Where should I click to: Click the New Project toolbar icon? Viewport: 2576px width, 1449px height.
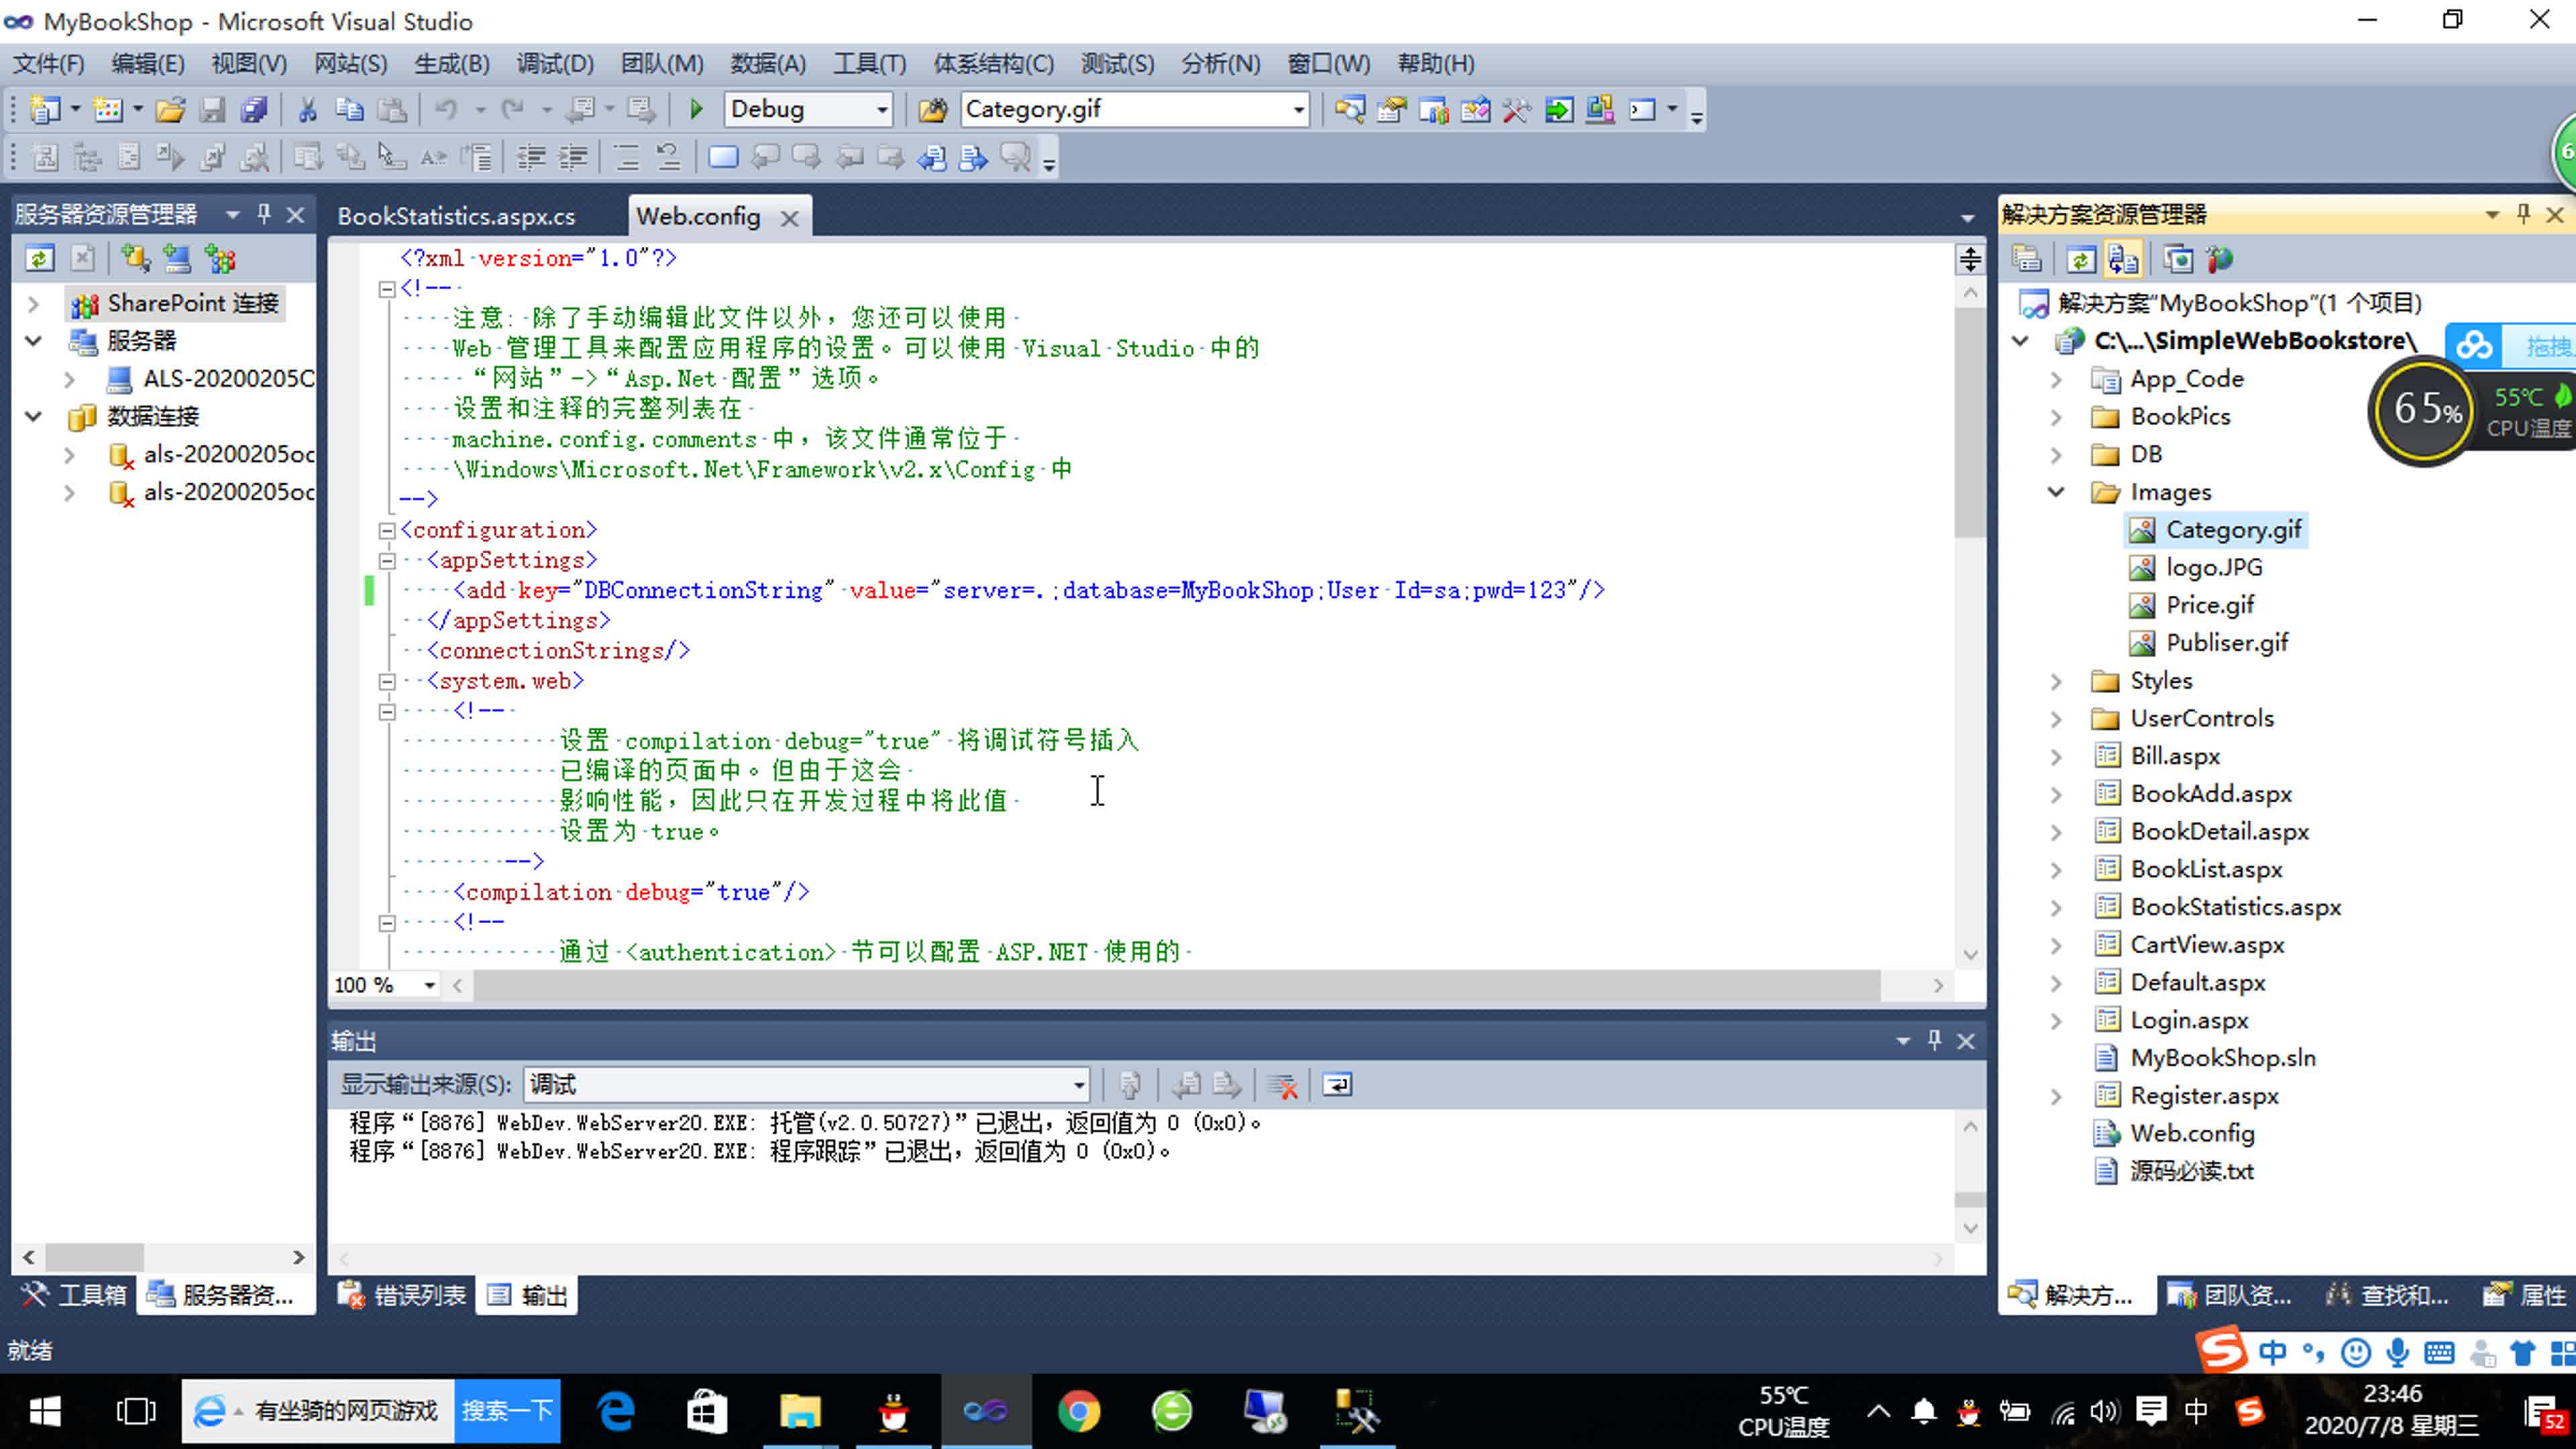(44, 109)
